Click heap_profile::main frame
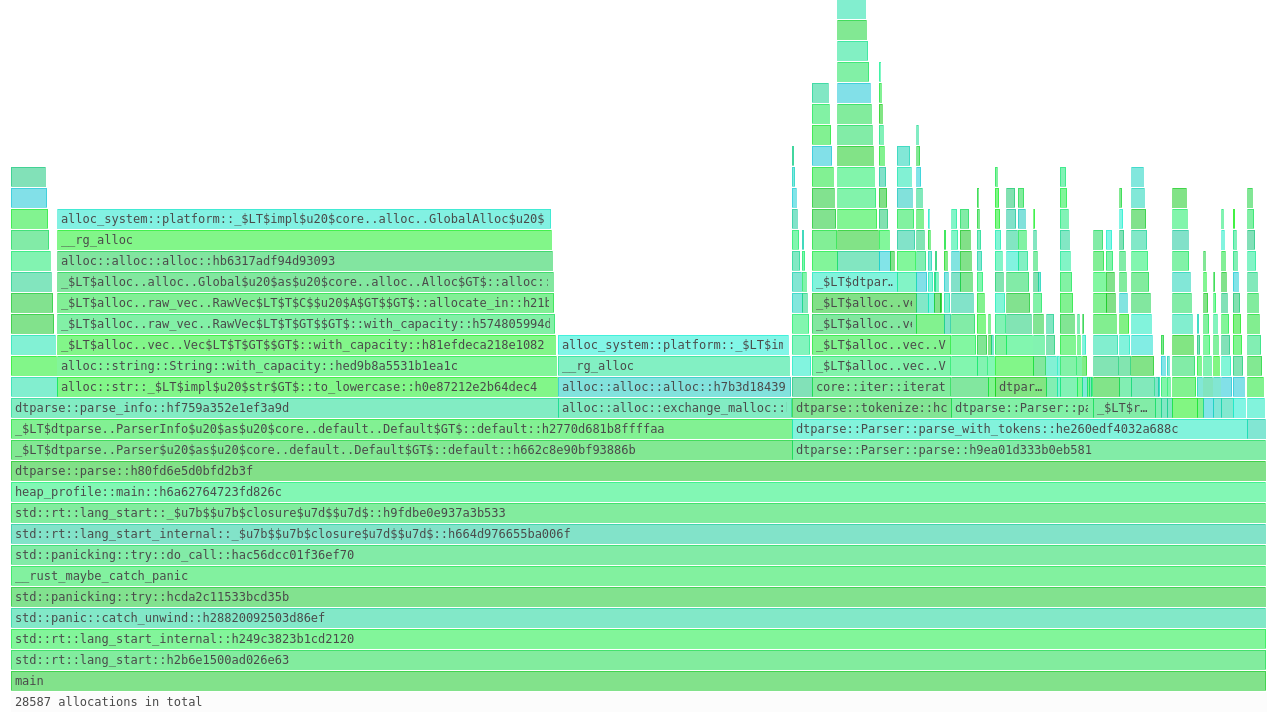The height and width of the screenshot is (715, 1284). pyautogui.click(x=638, y=492)
